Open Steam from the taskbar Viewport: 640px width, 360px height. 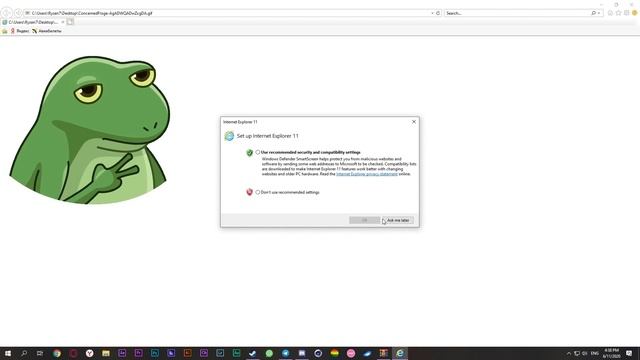tap(253, 353)
